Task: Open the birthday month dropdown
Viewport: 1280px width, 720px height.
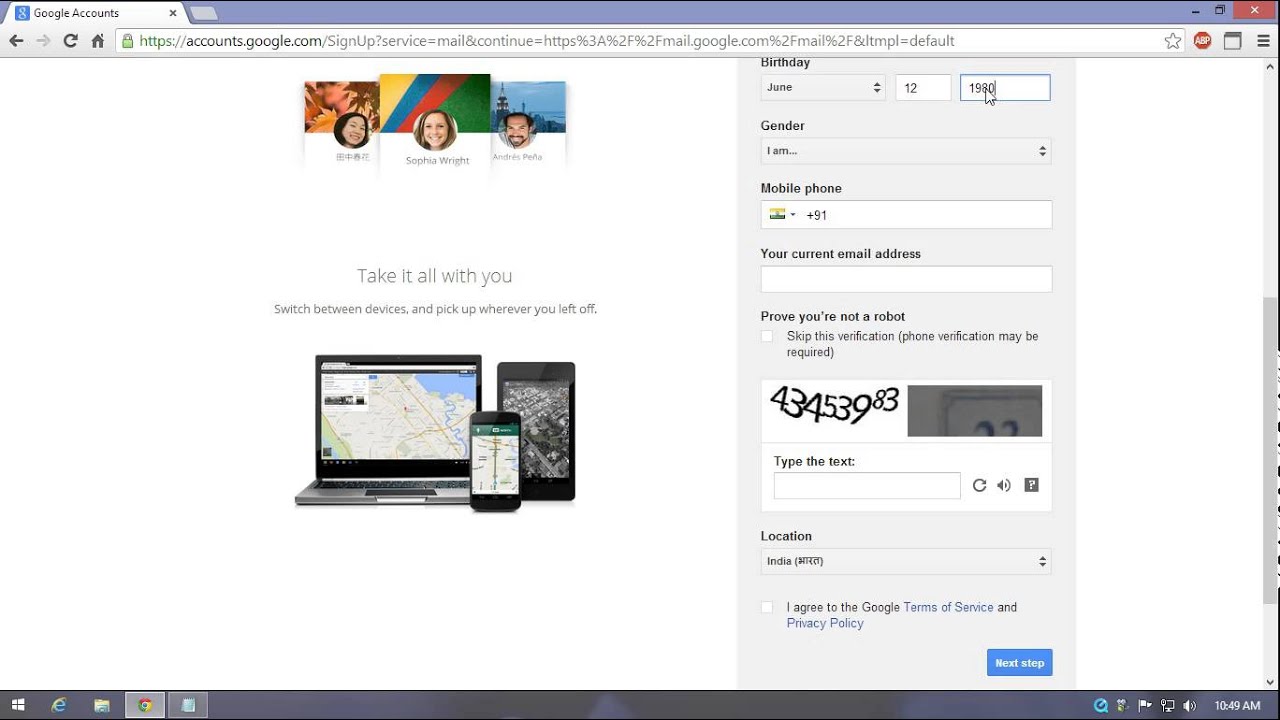Action: [823, 88]
